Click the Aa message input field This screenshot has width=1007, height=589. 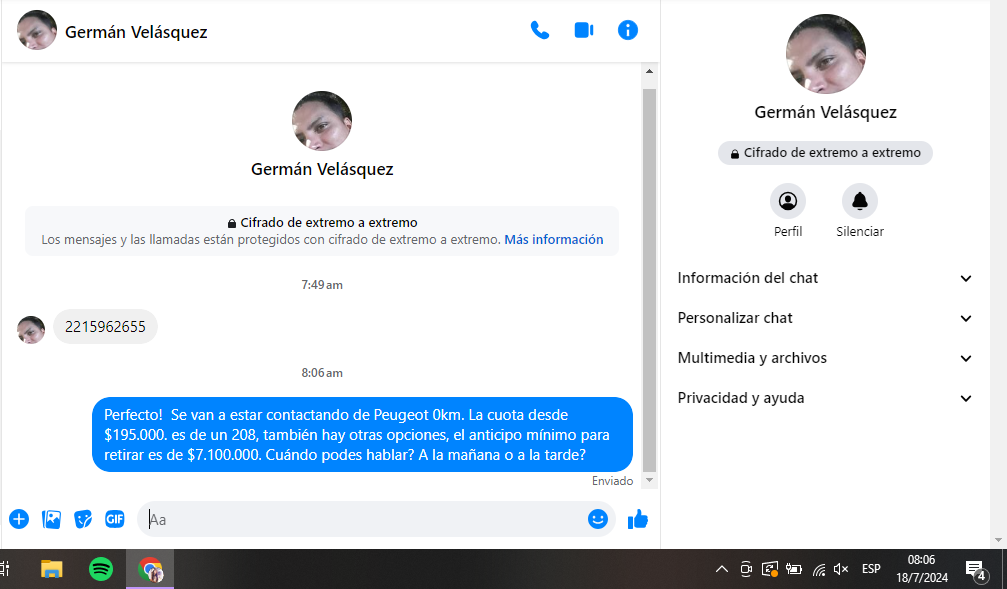(360, 519)
